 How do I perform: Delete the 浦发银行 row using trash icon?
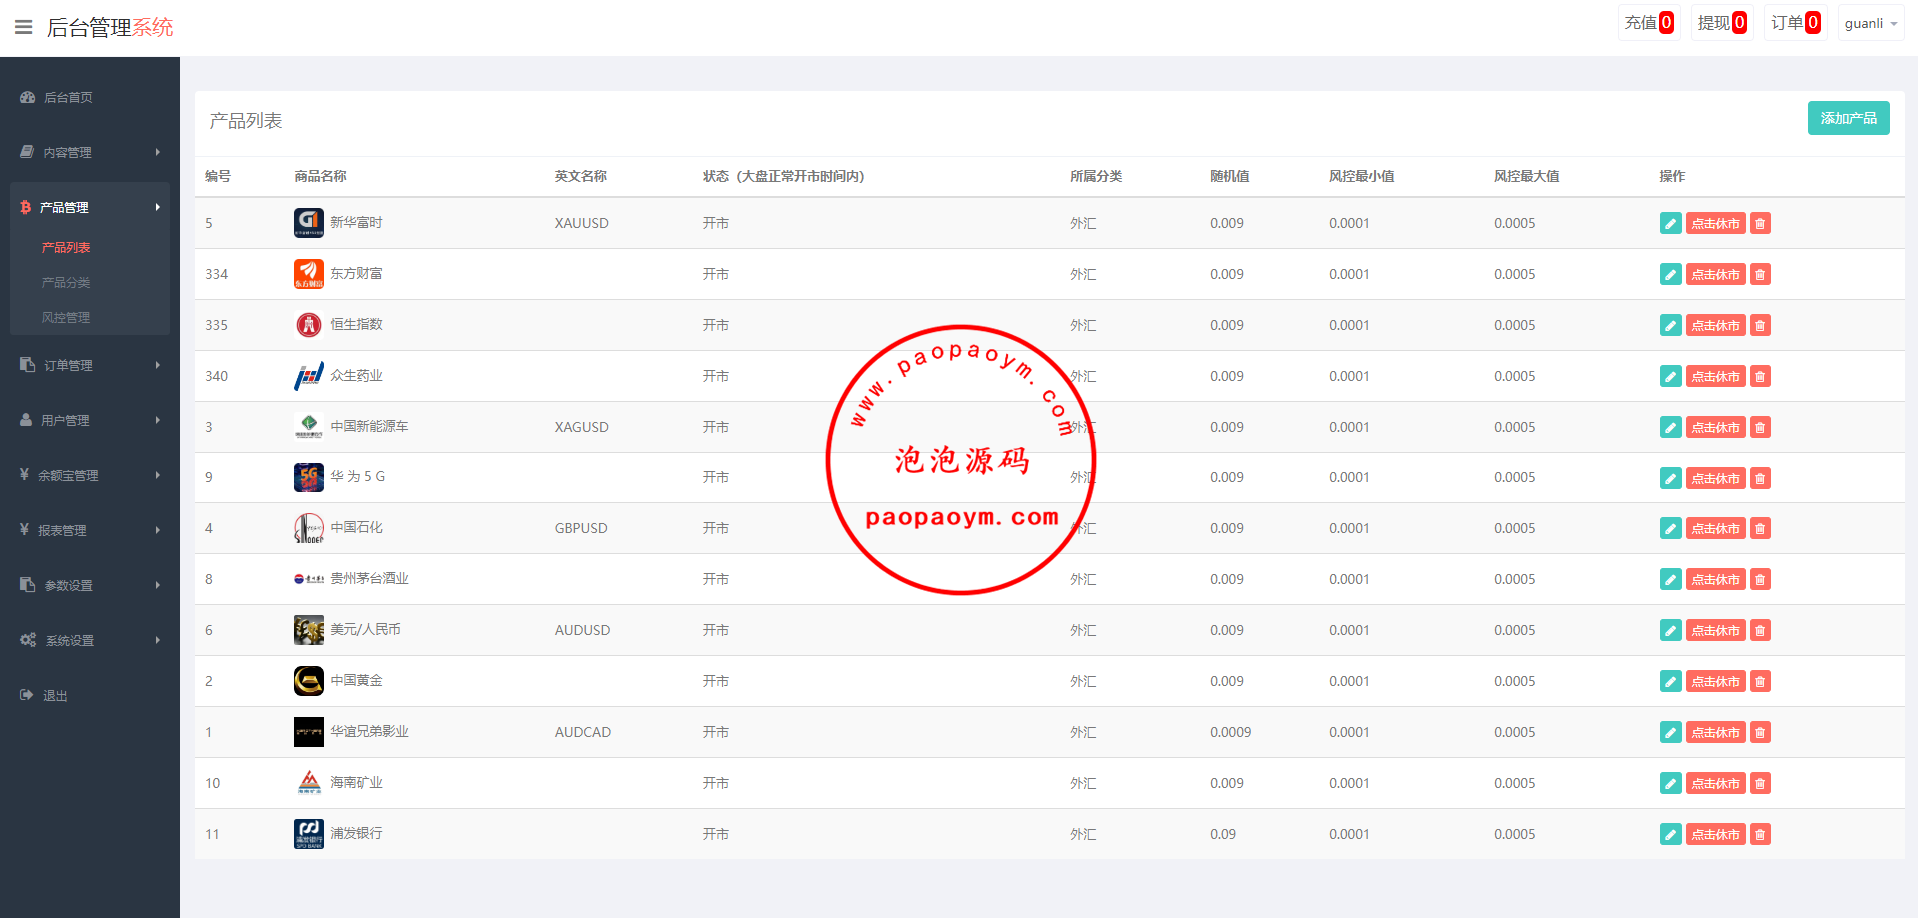click(1760, 834)
